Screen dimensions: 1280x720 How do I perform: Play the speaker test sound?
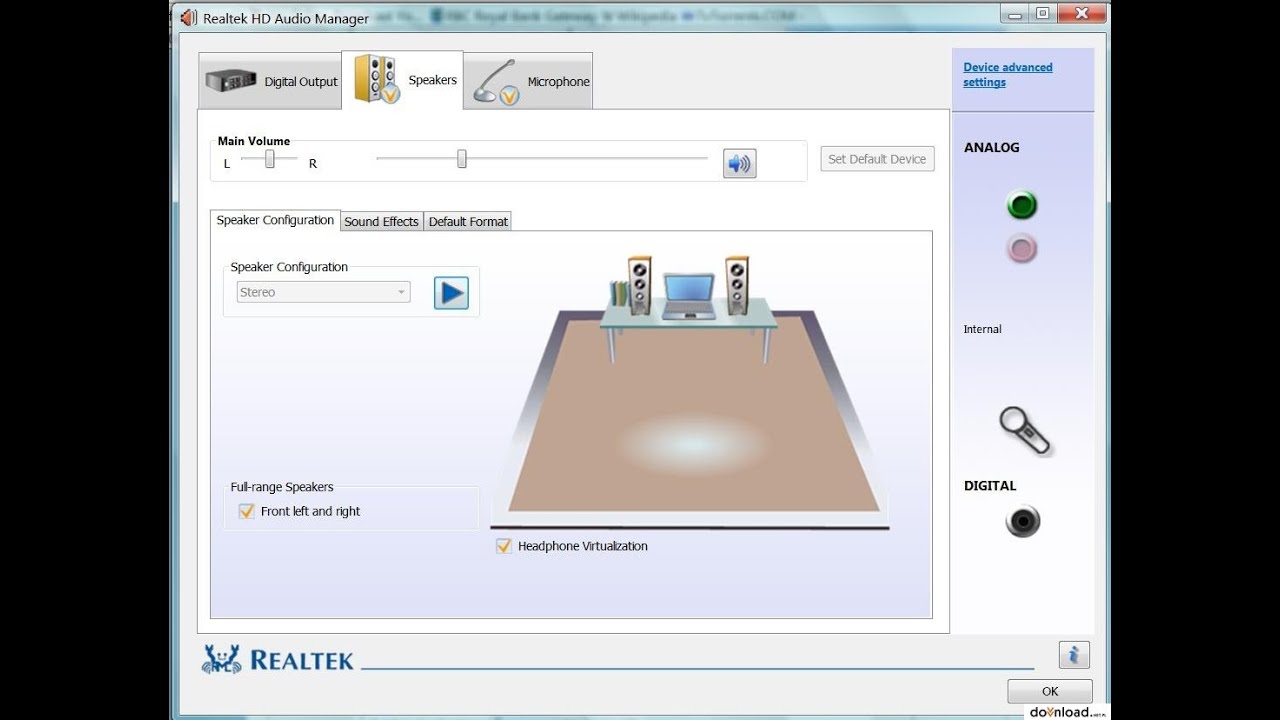click(451, 293)
